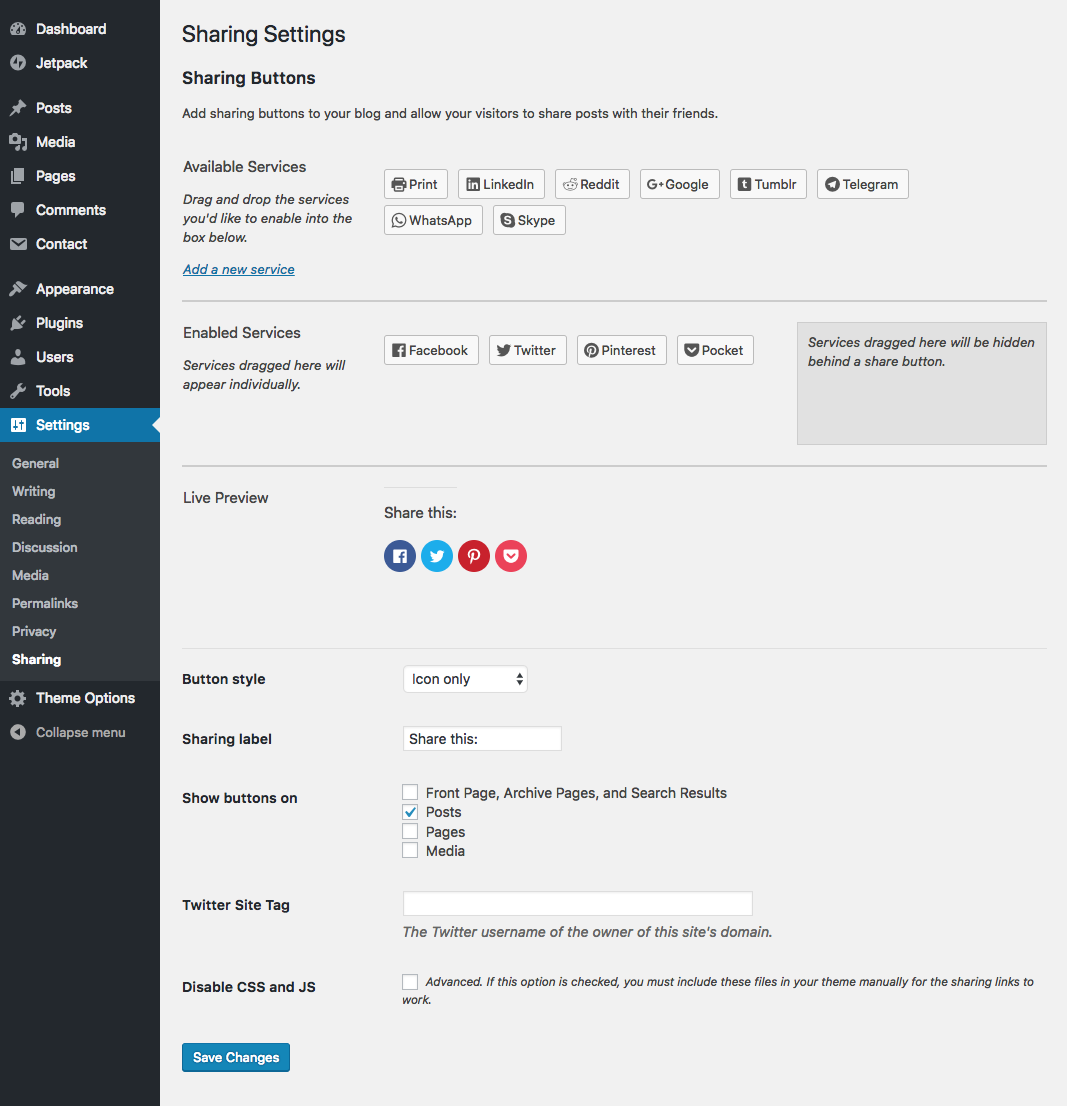1067x1106 pixels.
Task: Click the Save Changes button
Action: [x=236, y=1057]
